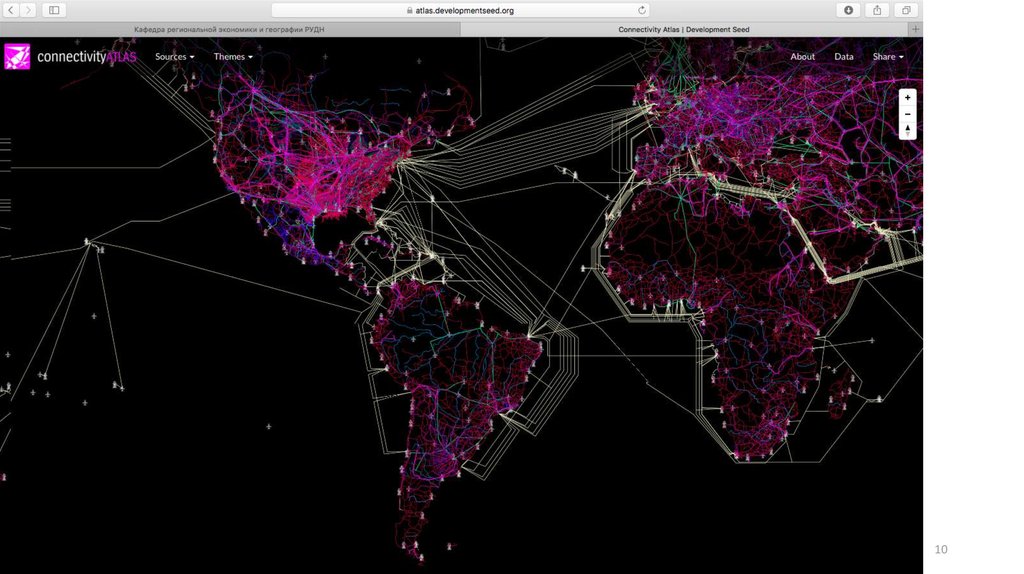Go forward using Safari forward arrow
This screenshot has height=574, width=1024.
(x=28, y=10)
